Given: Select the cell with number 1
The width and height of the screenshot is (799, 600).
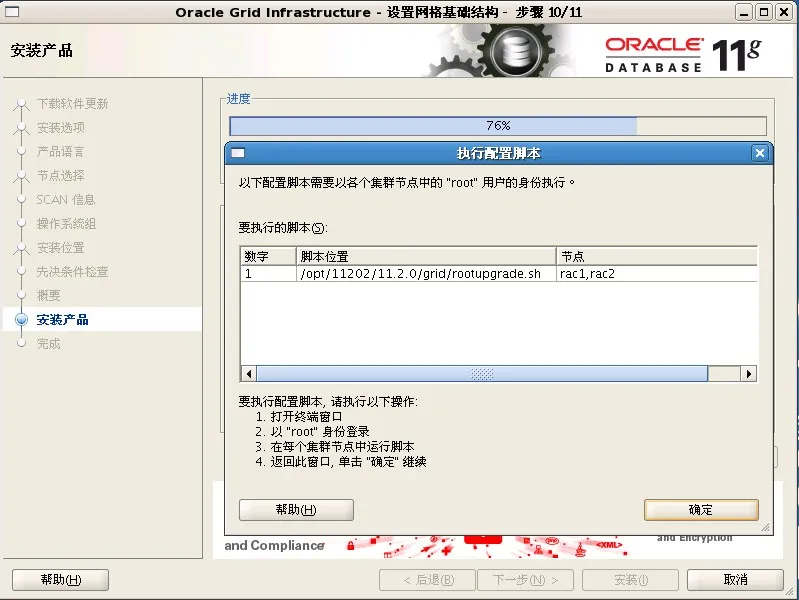Looking at the screenshot, I should click(x=268, y=274).
